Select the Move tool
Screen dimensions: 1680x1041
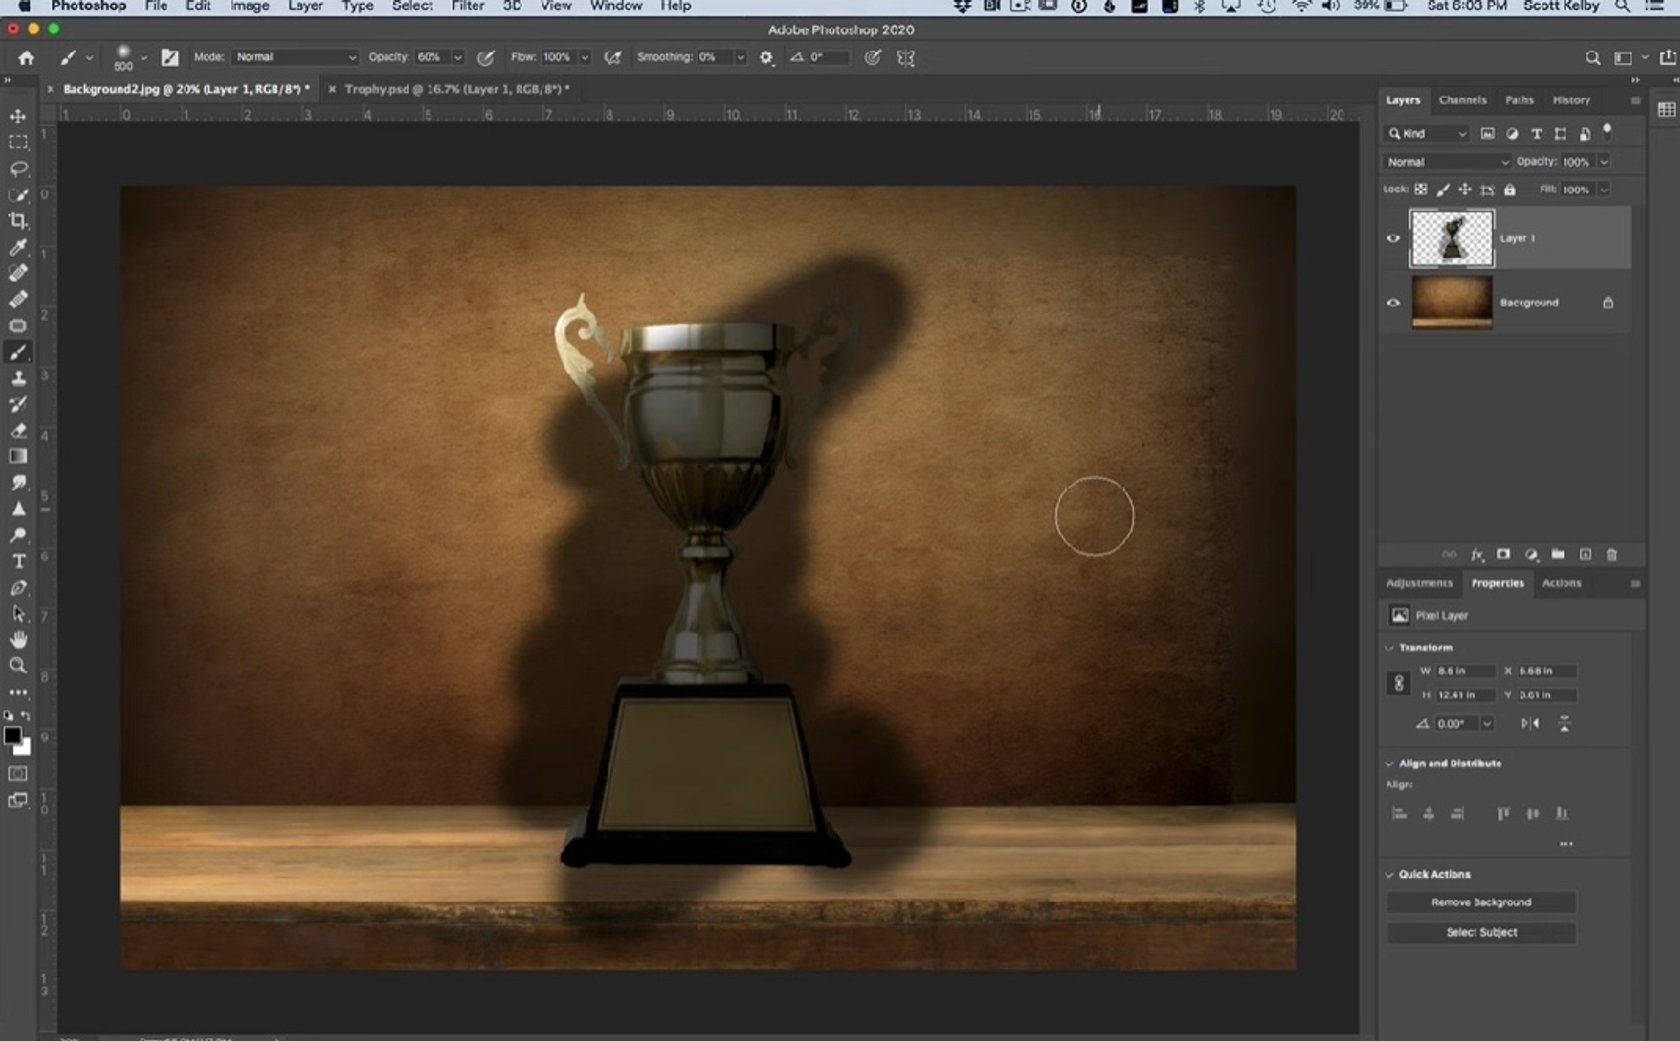pyautogui.click(x=17, y=115)
